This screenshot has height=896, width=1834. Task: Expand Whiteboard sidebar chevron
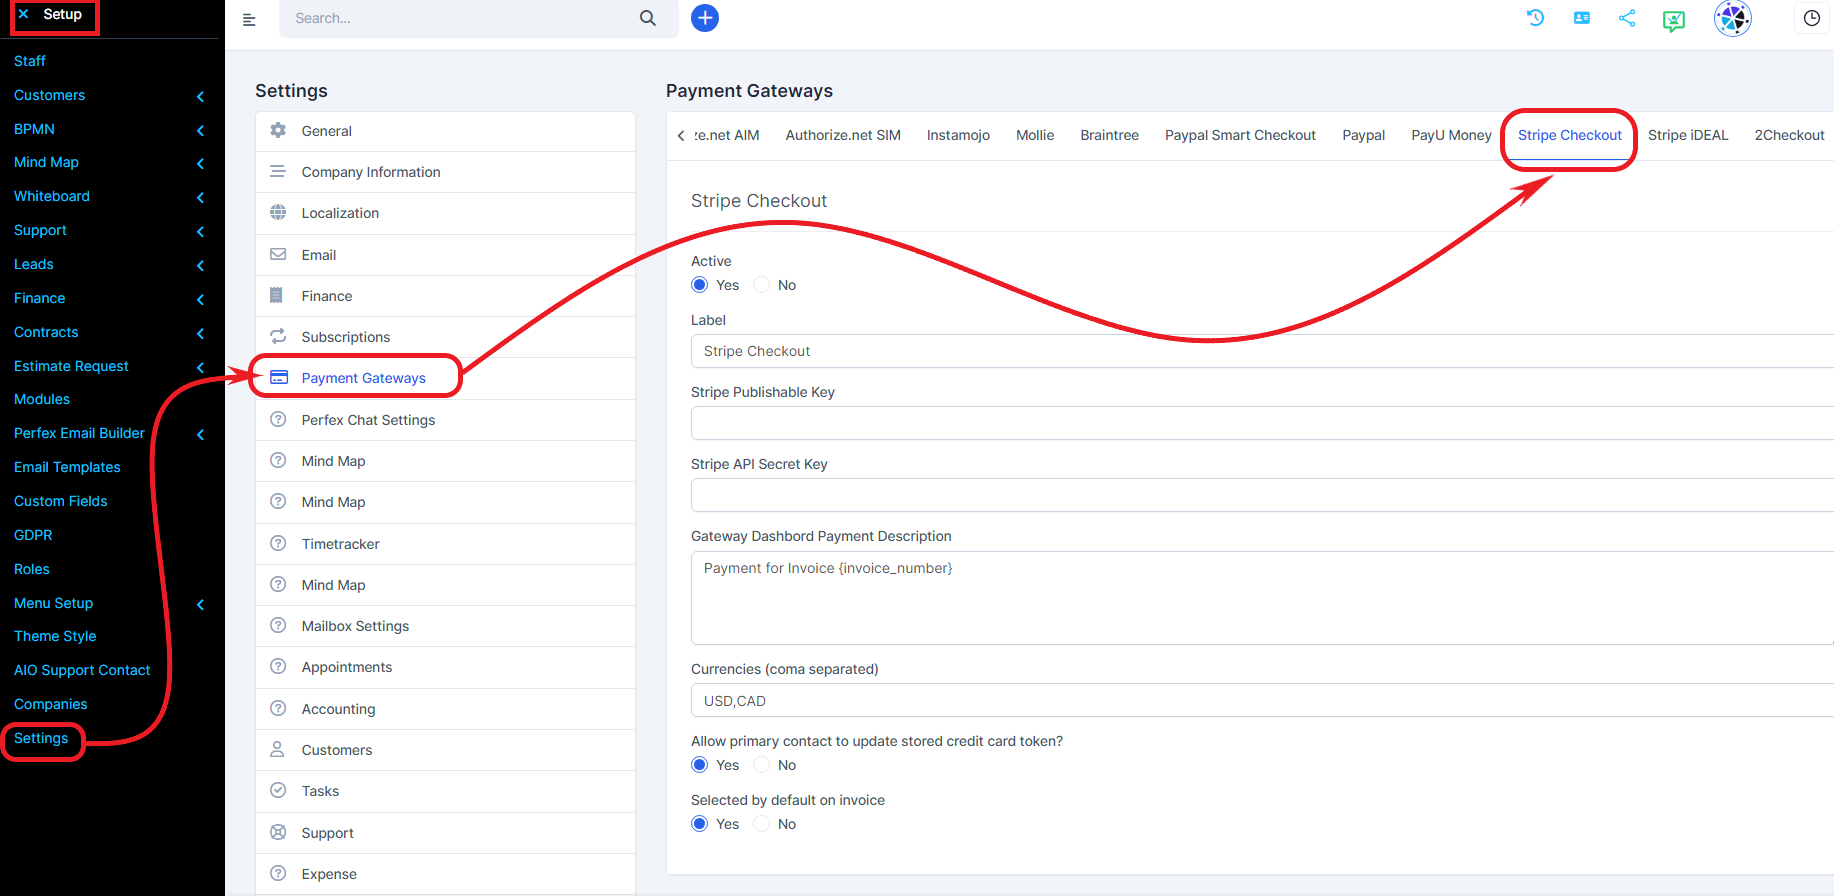[200, 197]
